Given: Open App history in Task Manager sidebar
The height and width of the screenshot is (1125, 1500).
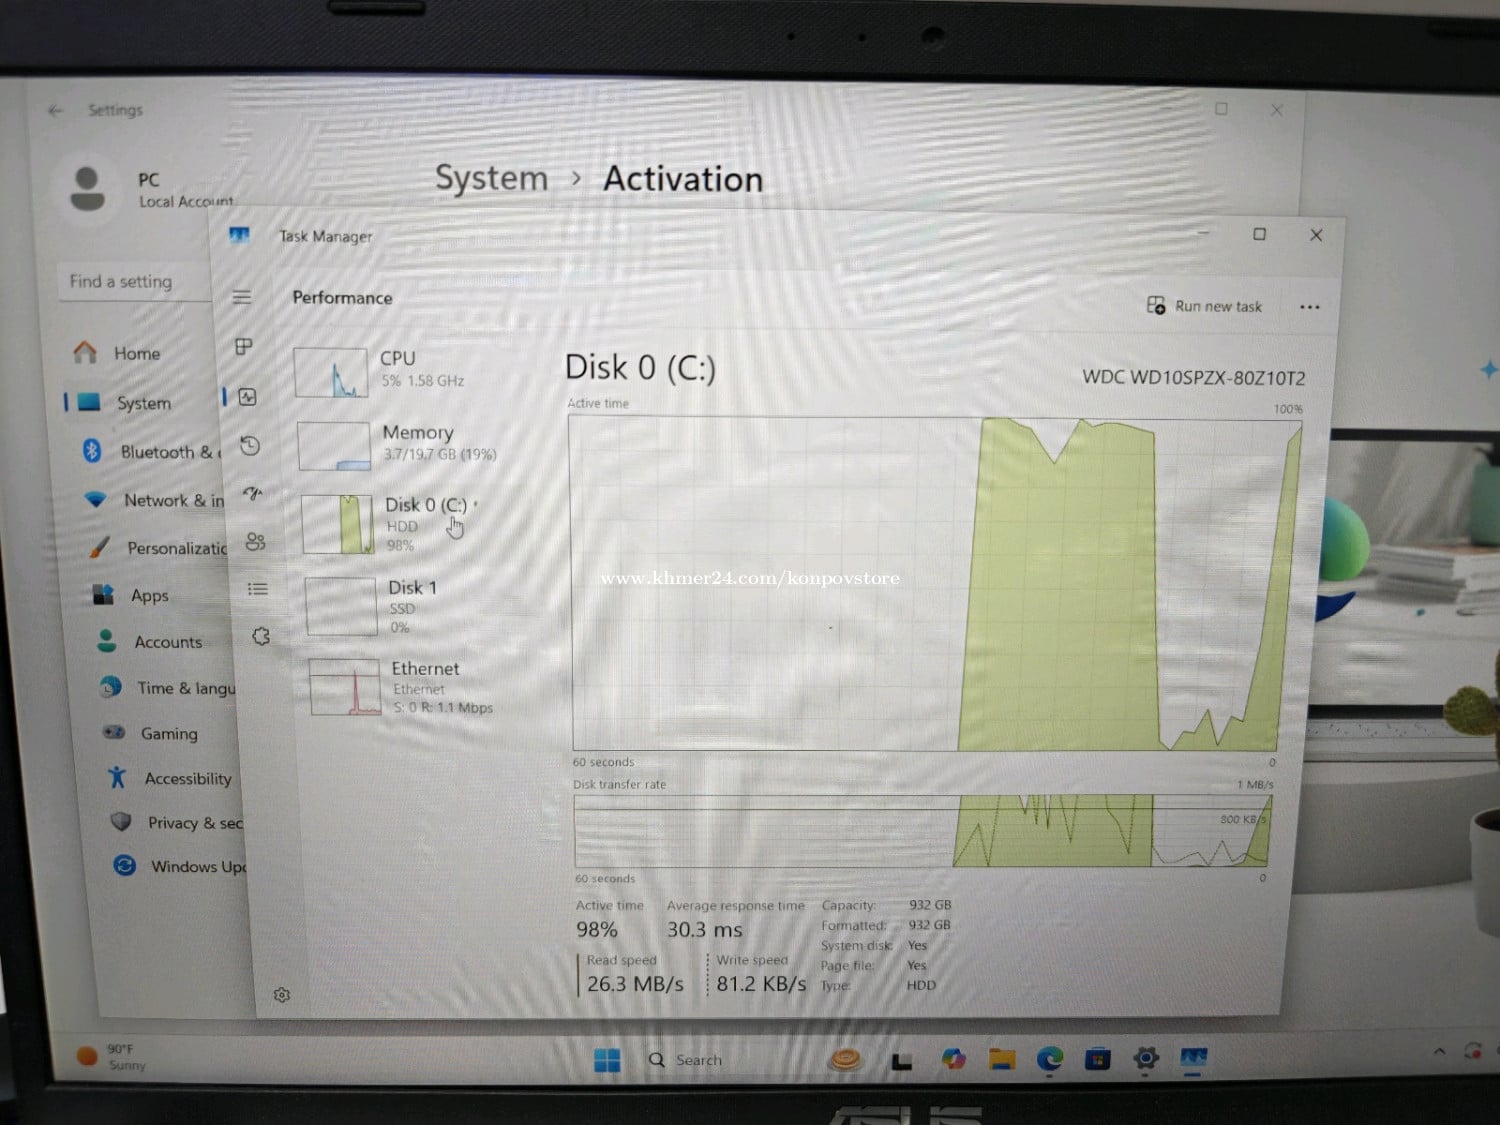Looking at the screenshot, I should [250, 446].
